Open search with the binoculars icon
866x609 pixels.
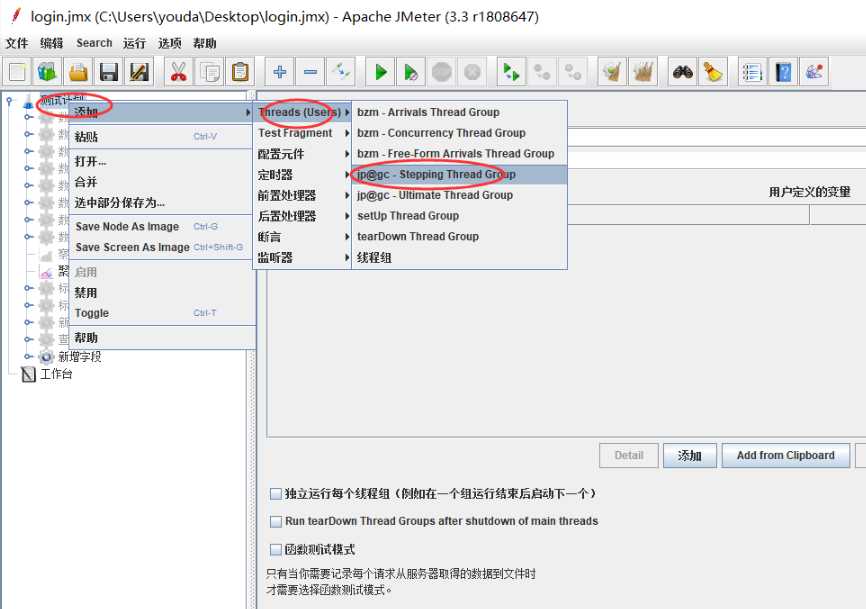[x=683, y=72]
